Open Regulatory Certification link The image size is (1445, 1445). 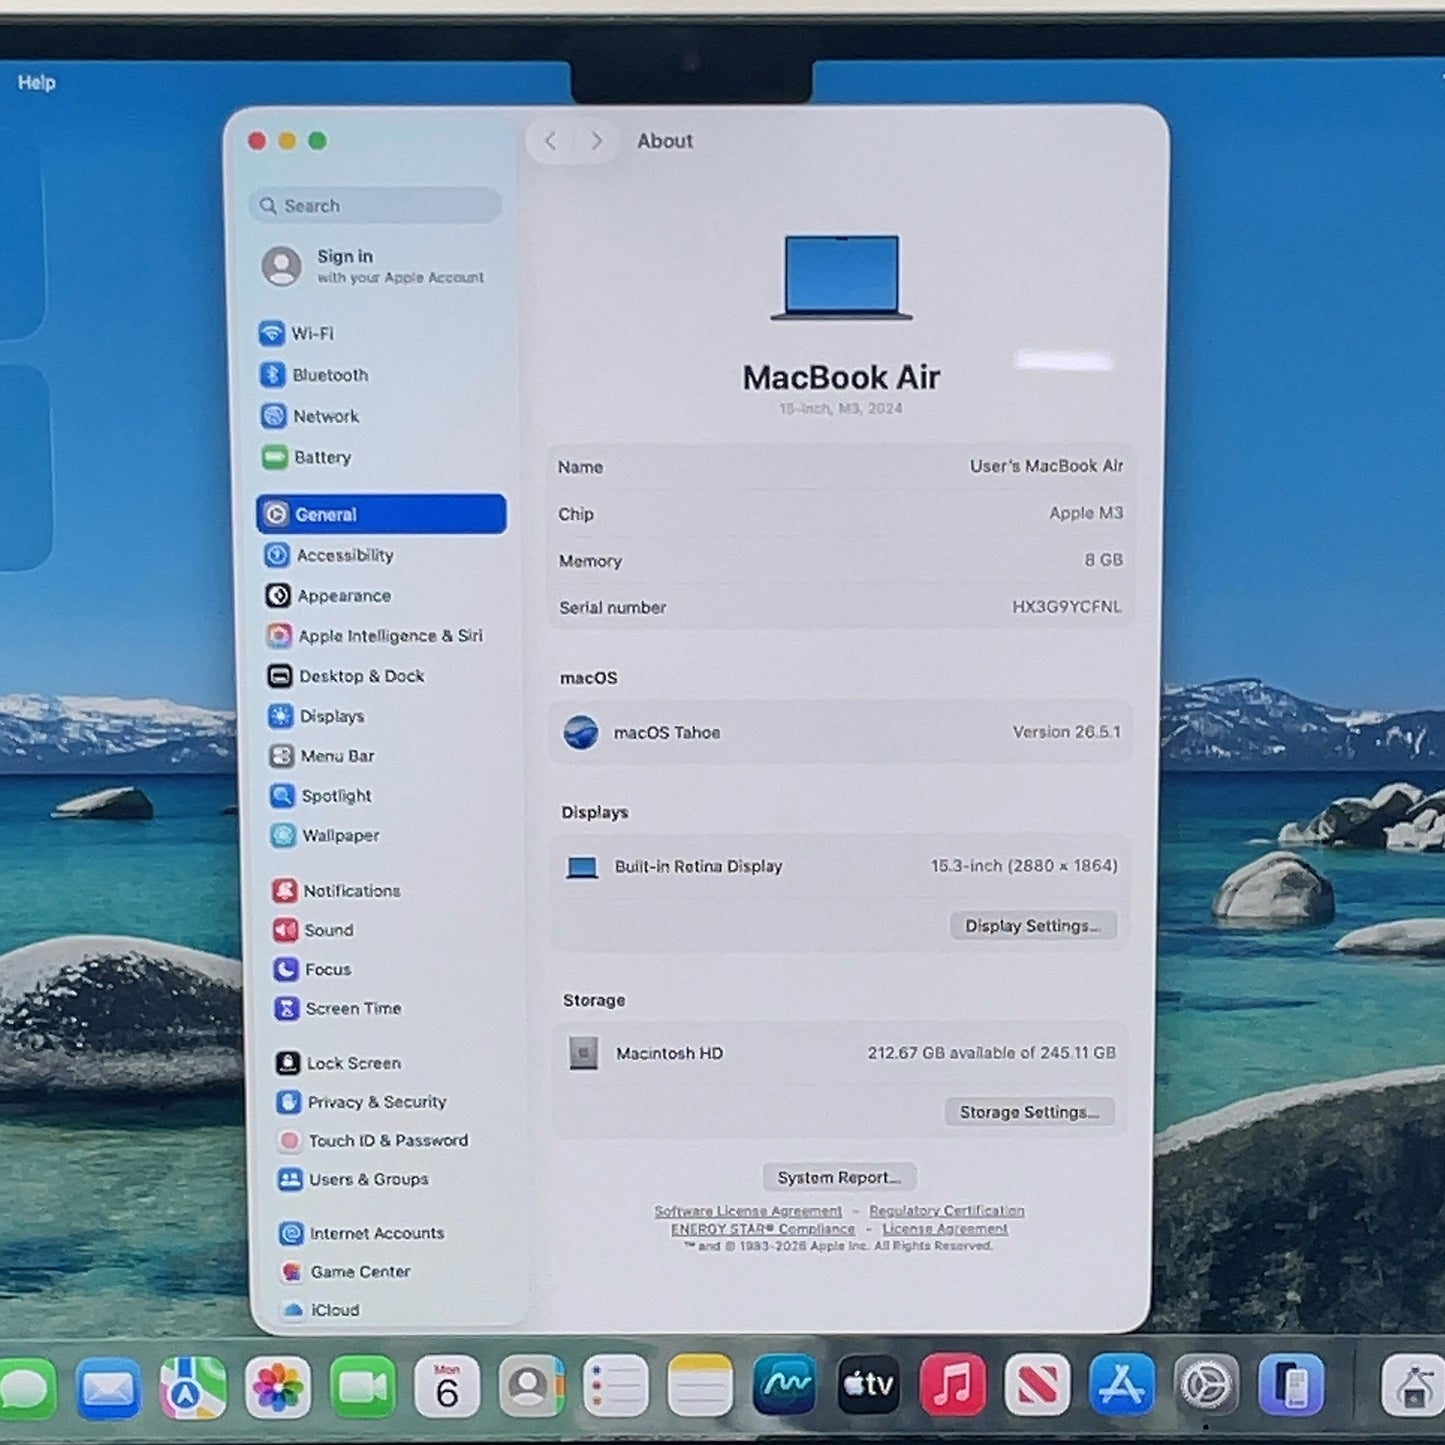pos(947,1211)
